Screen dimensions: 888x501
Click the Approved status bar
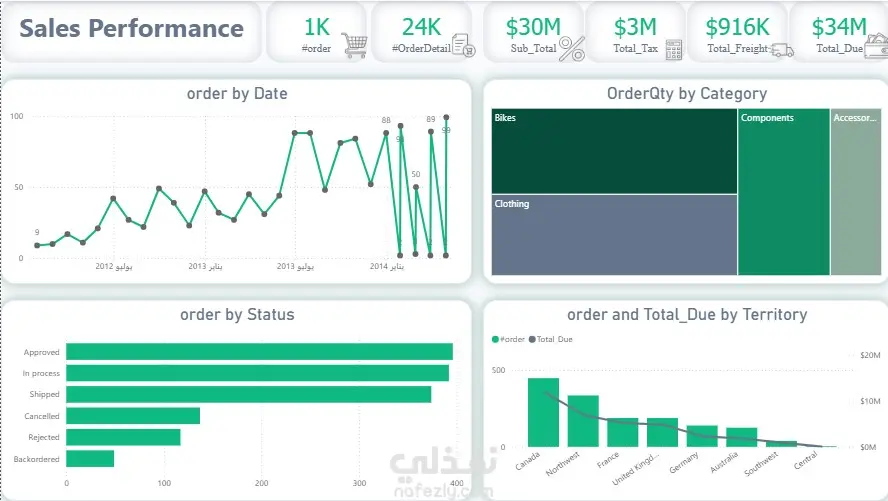pos(259,352)
